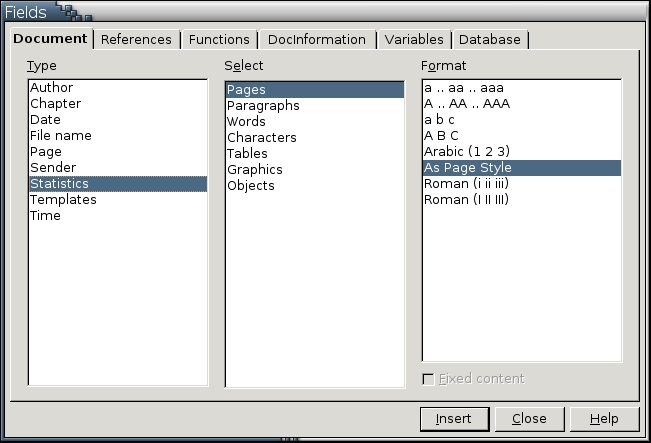Select Roman (I II III) format

click(x=466, y=200)
